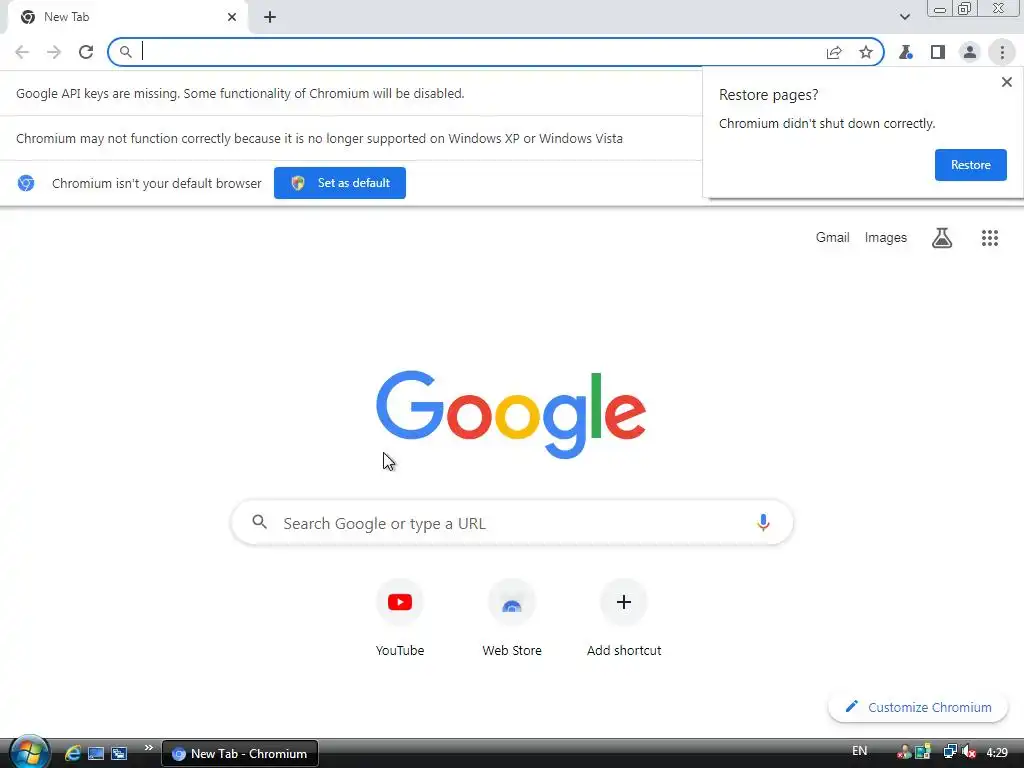Toggle the side panel
1024x768 pixels.
click(x=938, y=52)
